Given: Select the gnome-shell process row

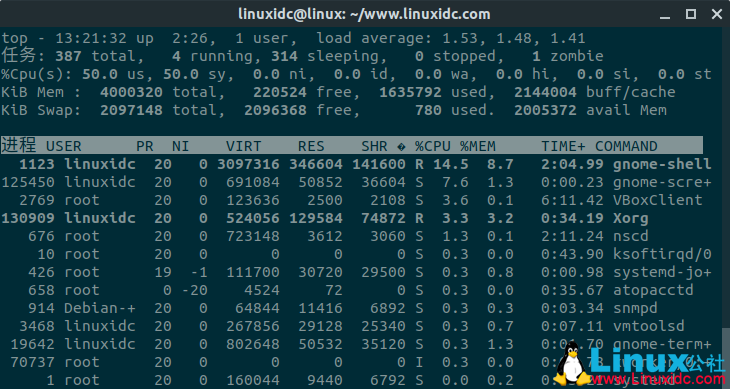Looking at the screenshot, I should [x=356, y=164].
